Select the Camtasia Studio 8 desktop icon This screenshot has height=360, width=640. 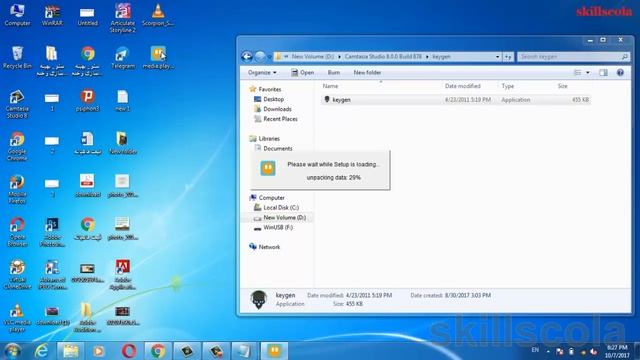click(x=17, y=104)
